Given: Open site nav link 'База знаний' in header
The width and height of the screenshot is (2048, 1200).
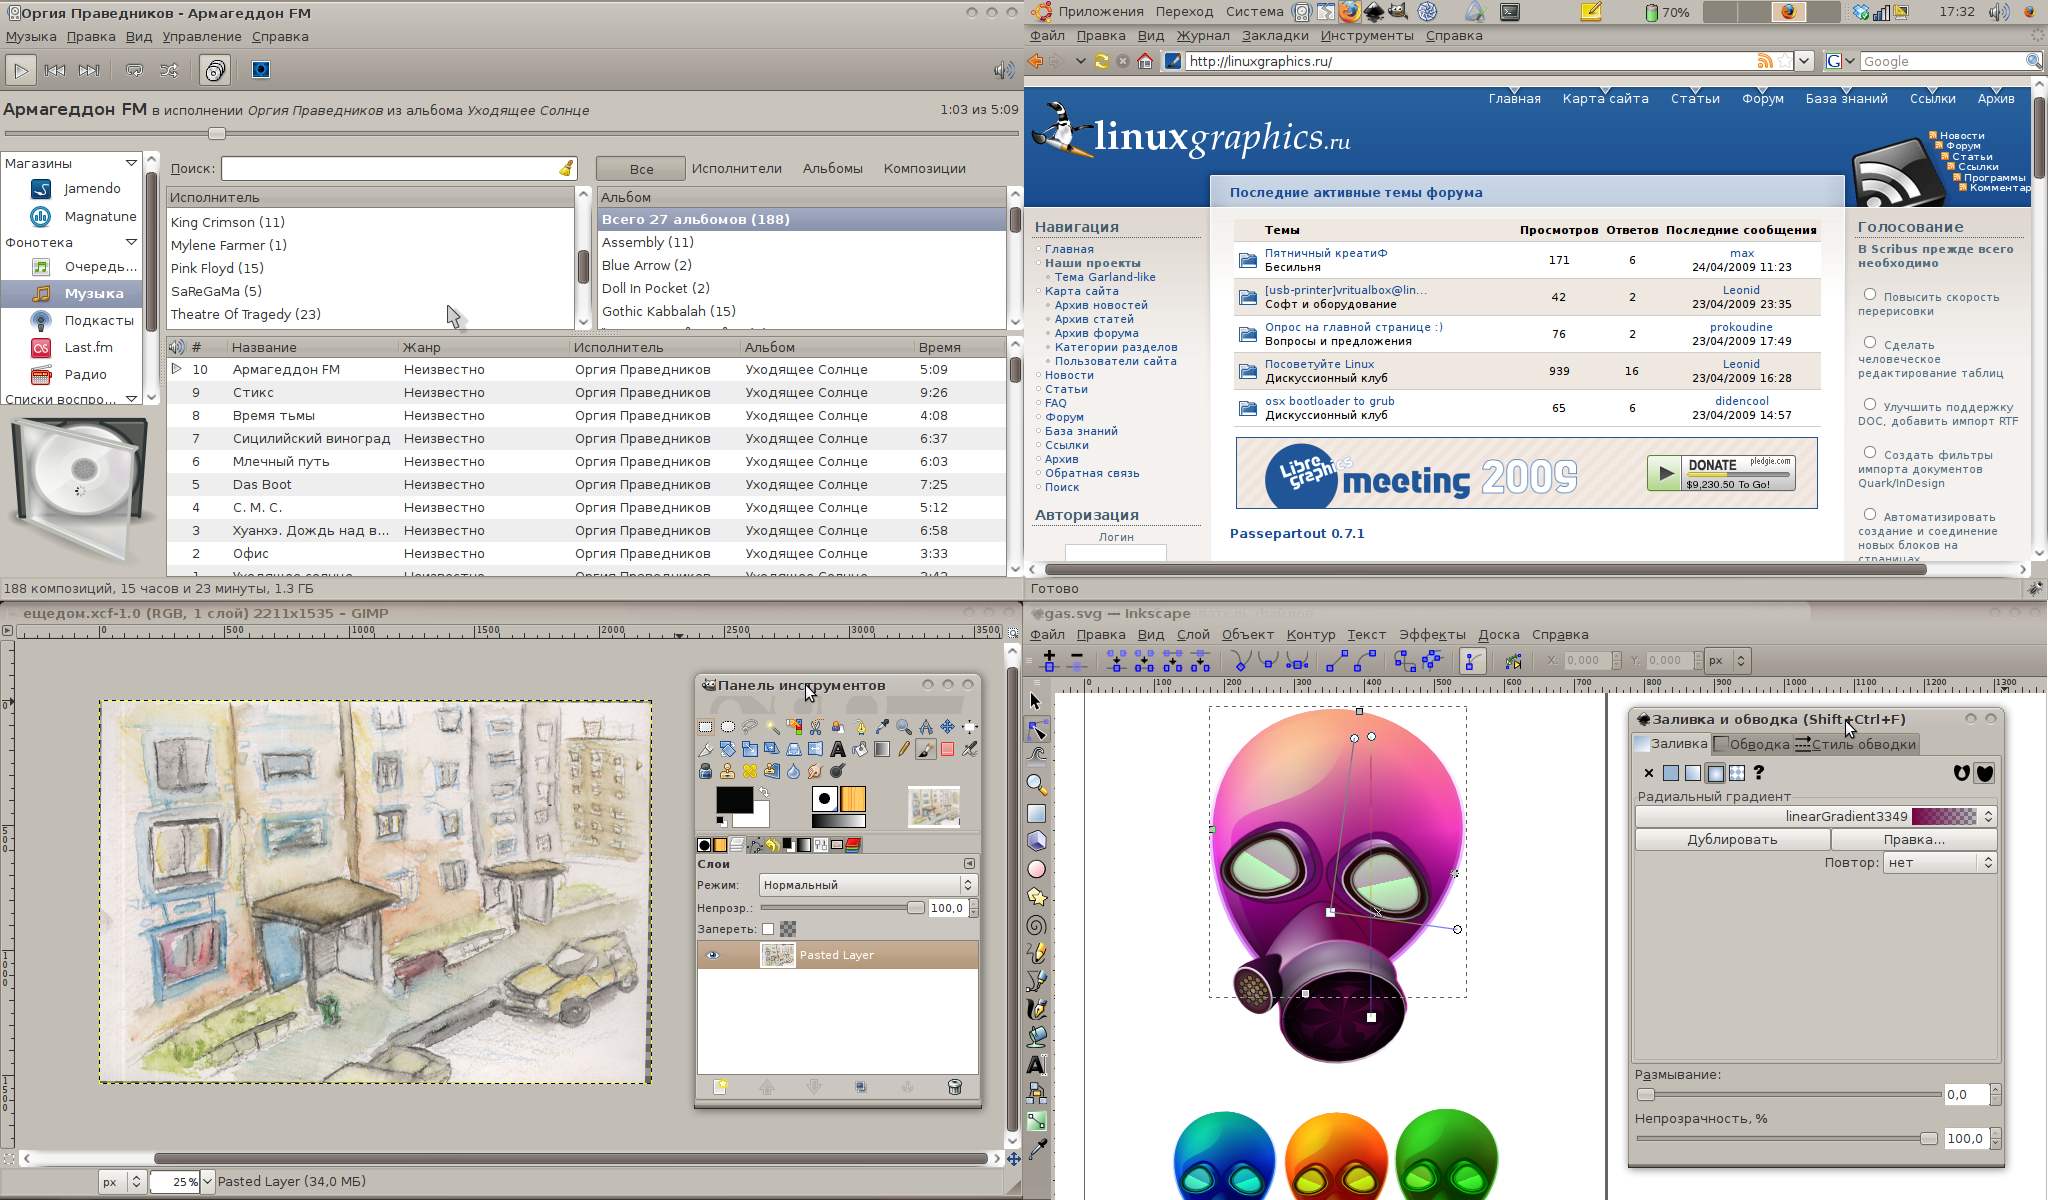Looking at the screenshot, I should tap(1846, 98).
